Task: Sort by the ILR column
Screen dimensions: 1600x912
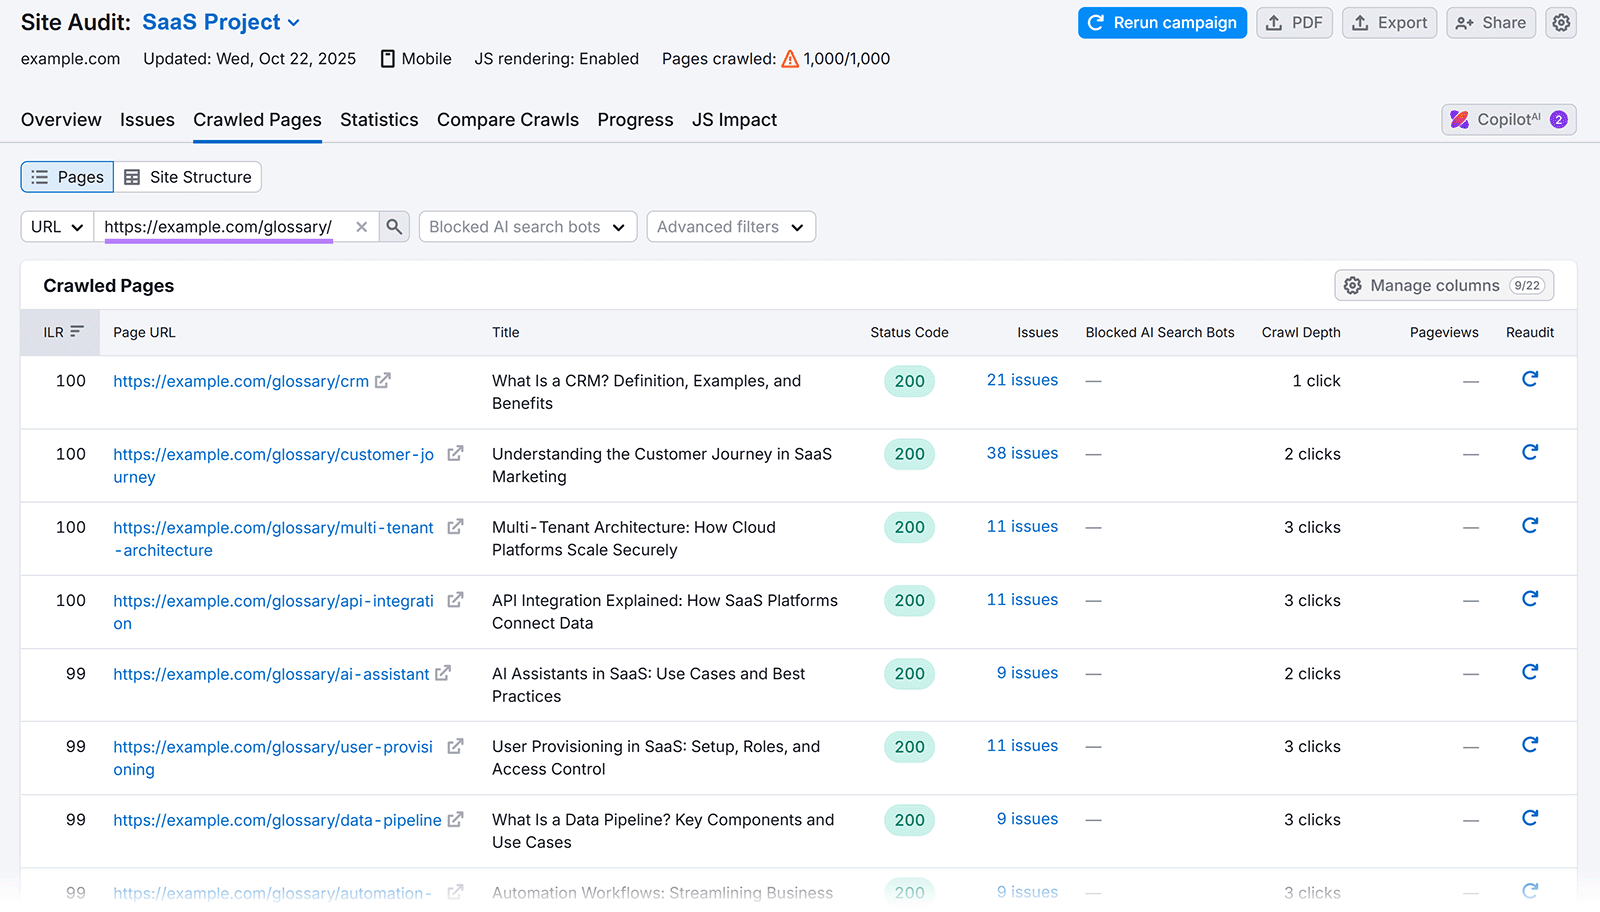Action: (x=62, y=332)
